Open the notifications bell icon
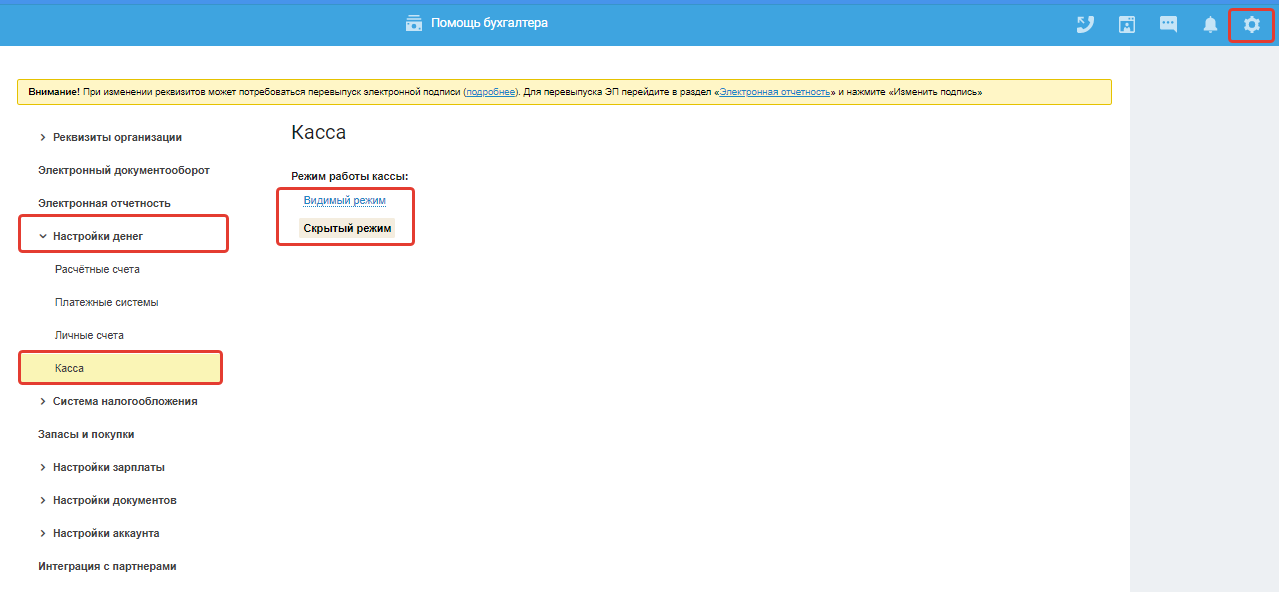 tap(1210, 24)
